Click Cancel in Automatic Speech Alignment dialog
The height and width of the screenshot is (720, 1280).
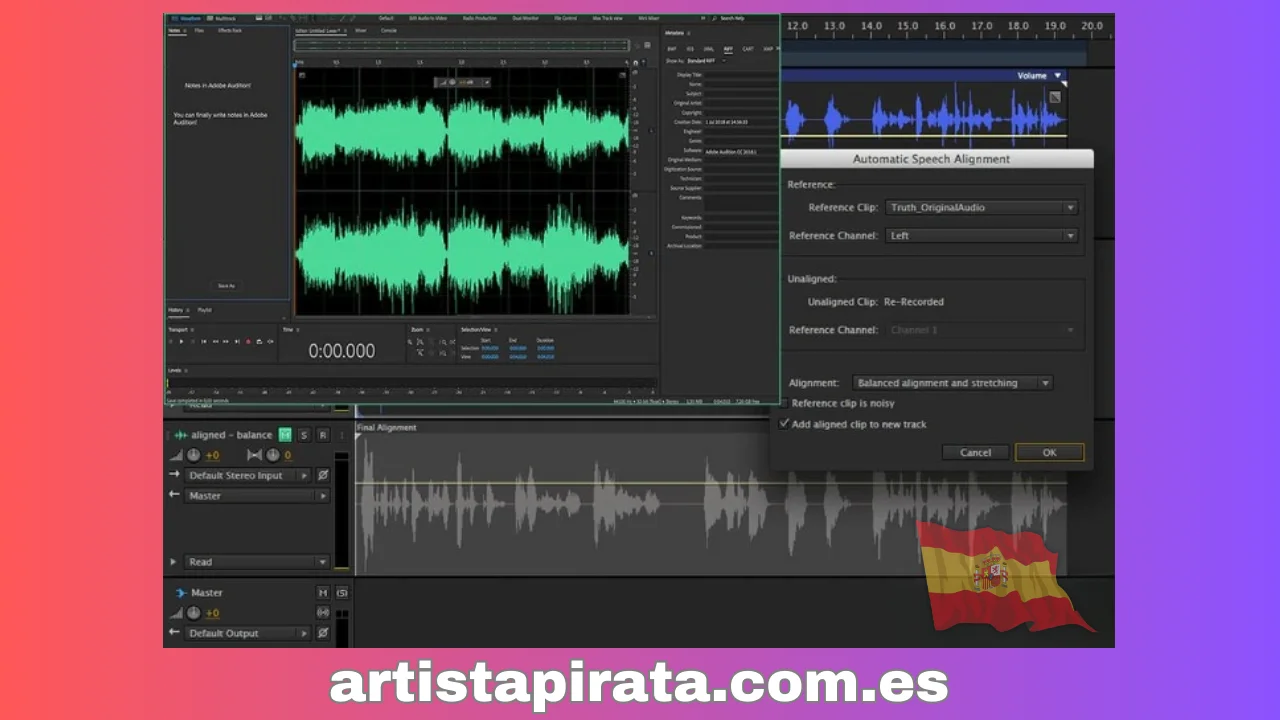976,452
